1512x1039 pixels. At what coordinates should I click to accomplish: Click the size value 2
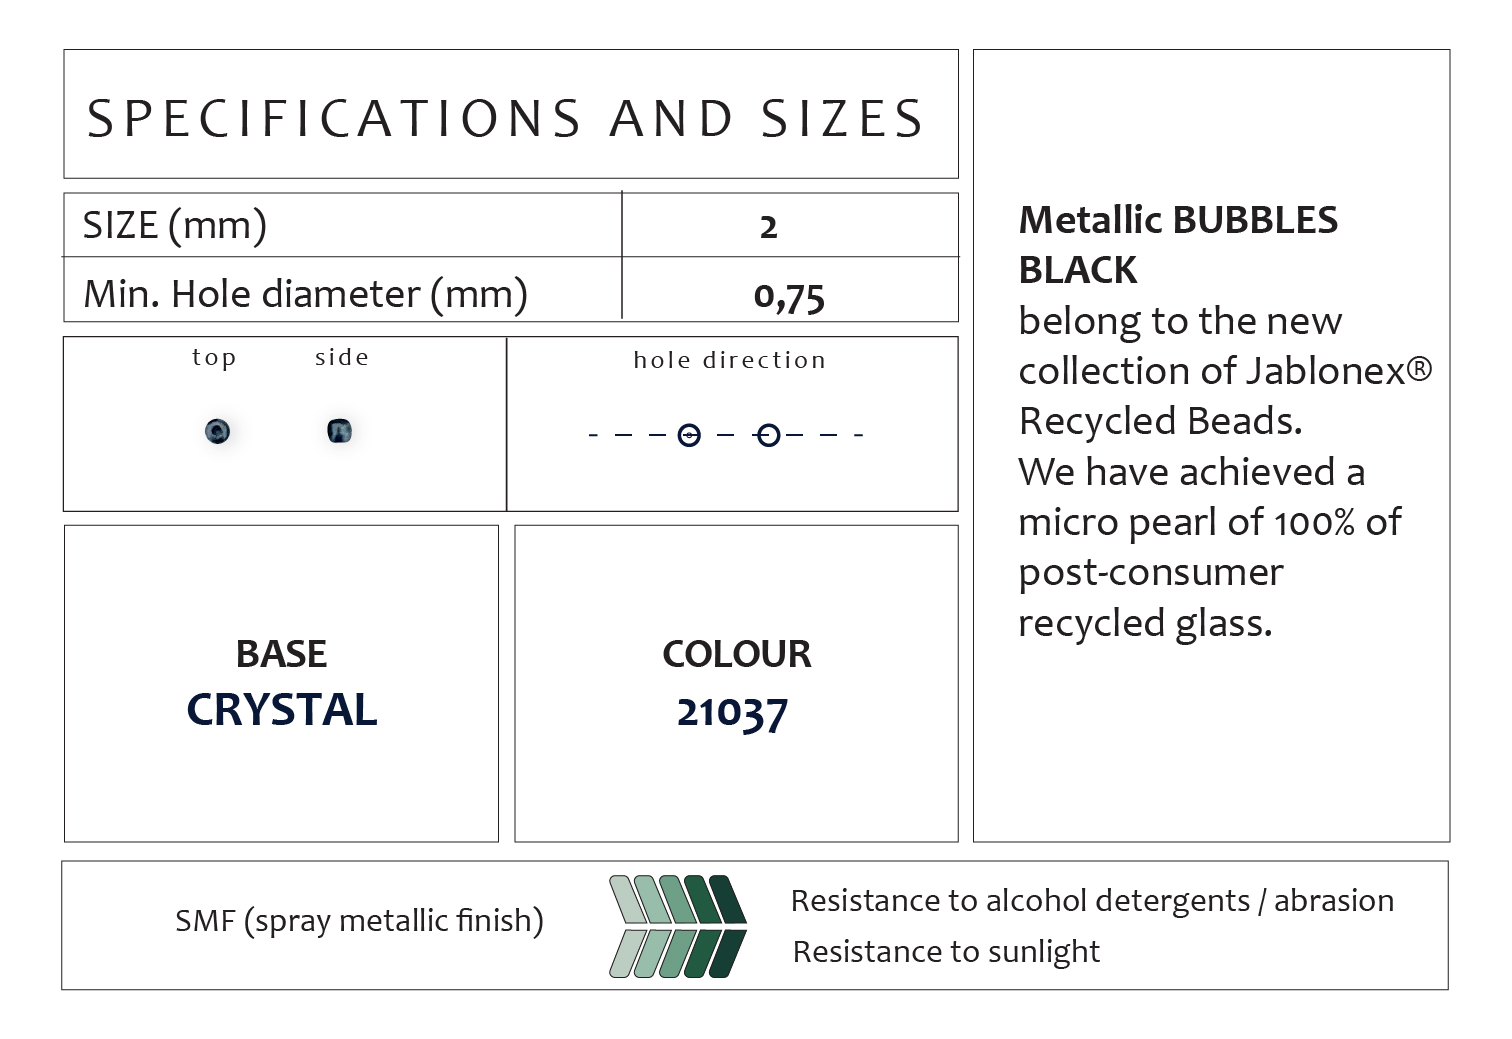click(x=768, y=227)
